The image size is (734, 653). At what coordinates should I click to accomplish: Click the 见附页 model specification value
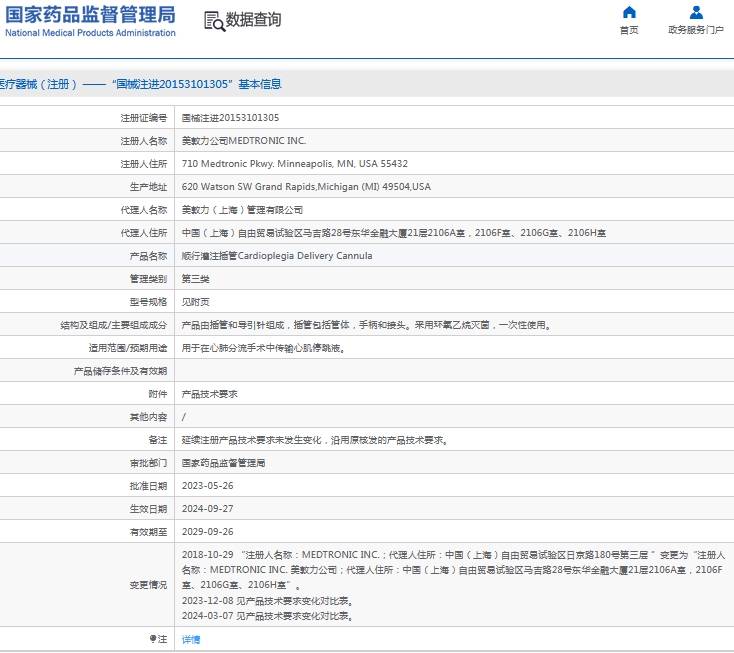[x=196, y=302]
